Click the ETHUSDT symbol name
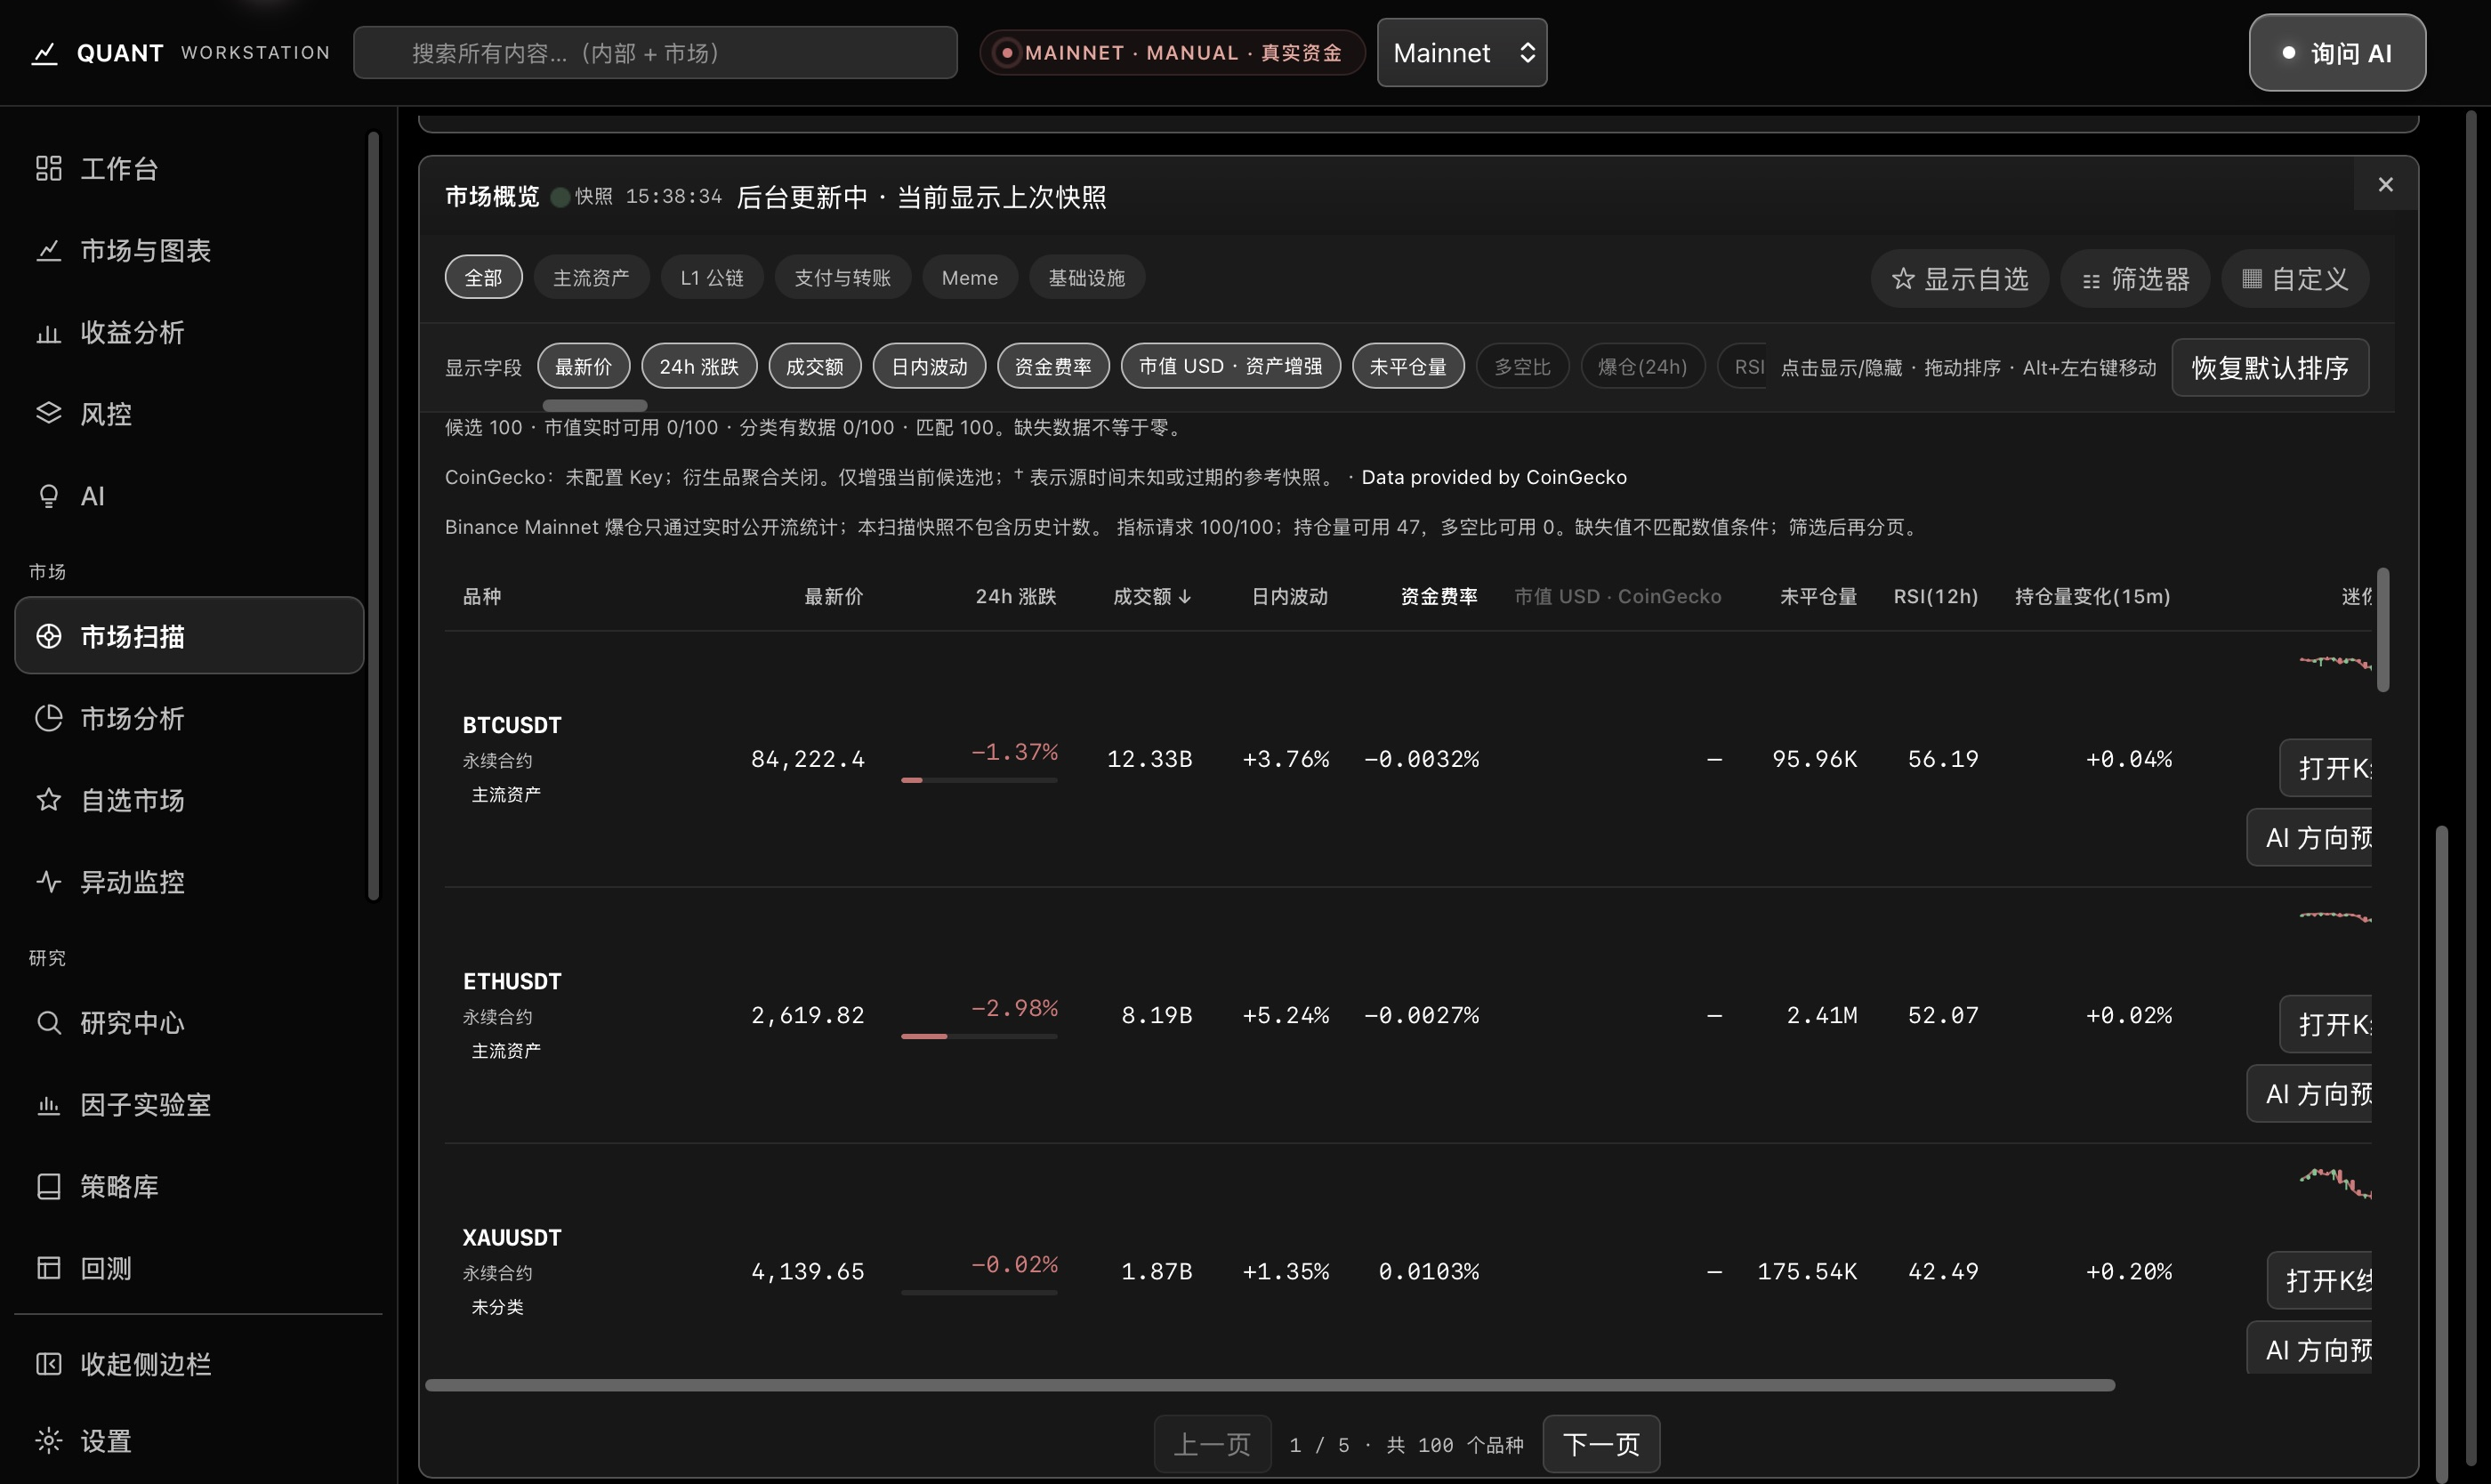This screenshot has width=2491, height=1484. (x=512, y=981)
